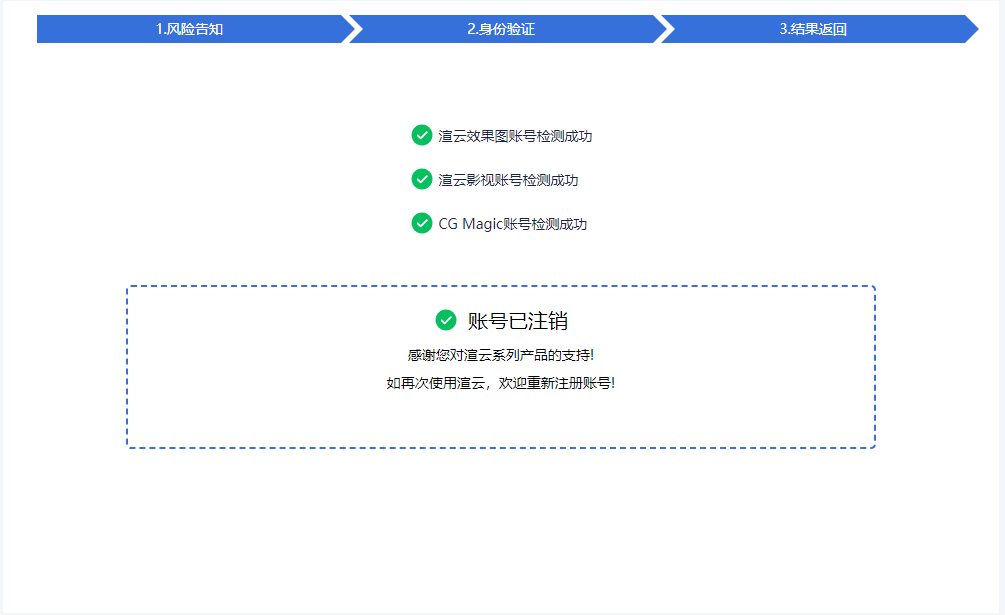This screenshot has width=1005, height=615.
Task: Select the 1.风险告知 step
Action: pos(189,29)
